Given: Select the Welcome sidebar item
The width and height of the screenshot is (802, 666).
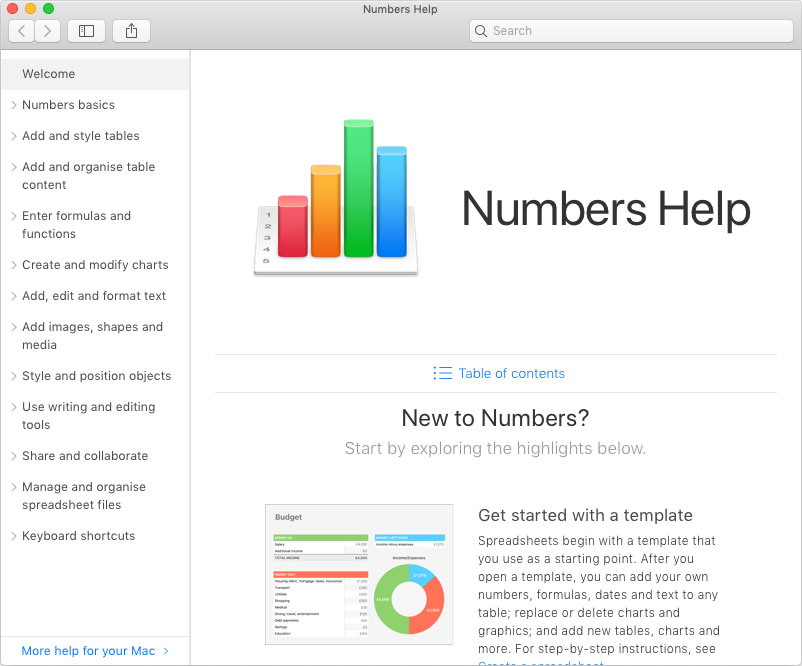Looking at the screenshot, I should click(x=95, y=74).
